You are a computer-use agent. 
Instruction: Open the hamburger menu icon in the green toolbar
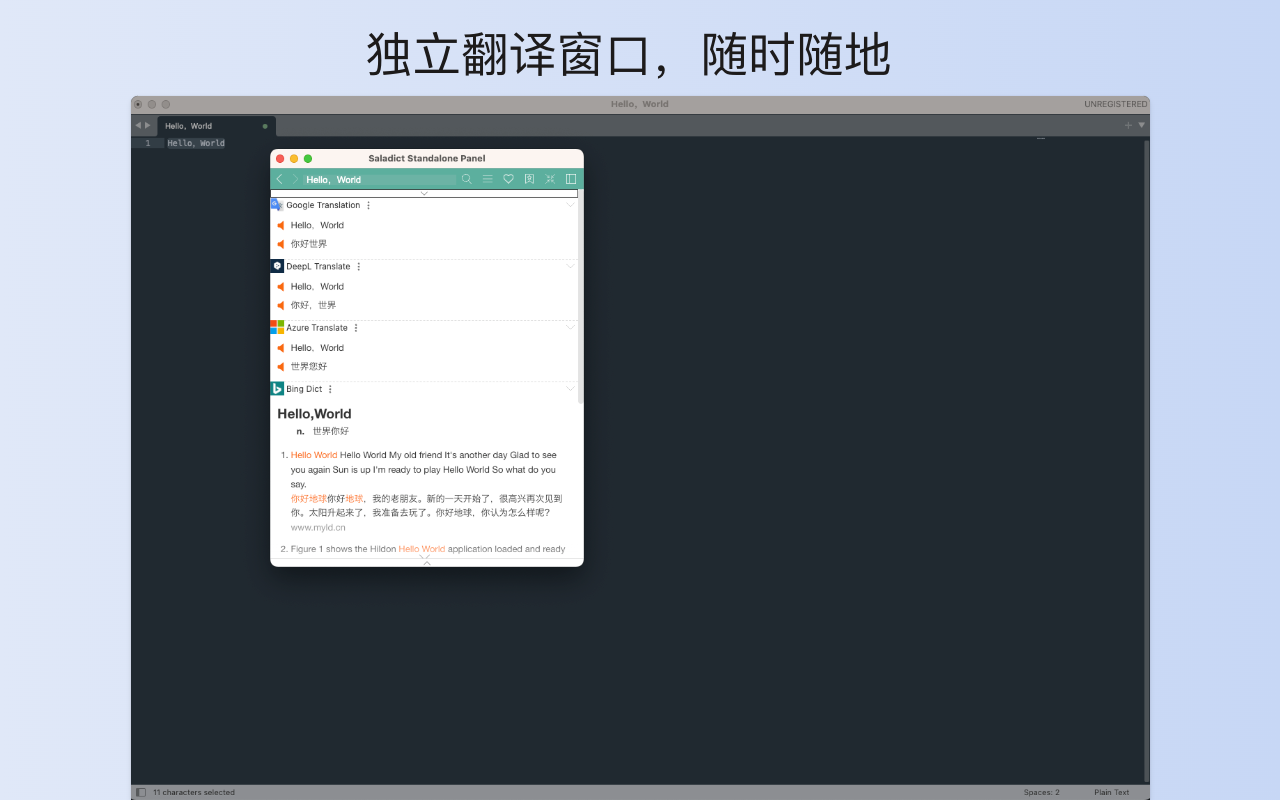(x=488, y=178)
